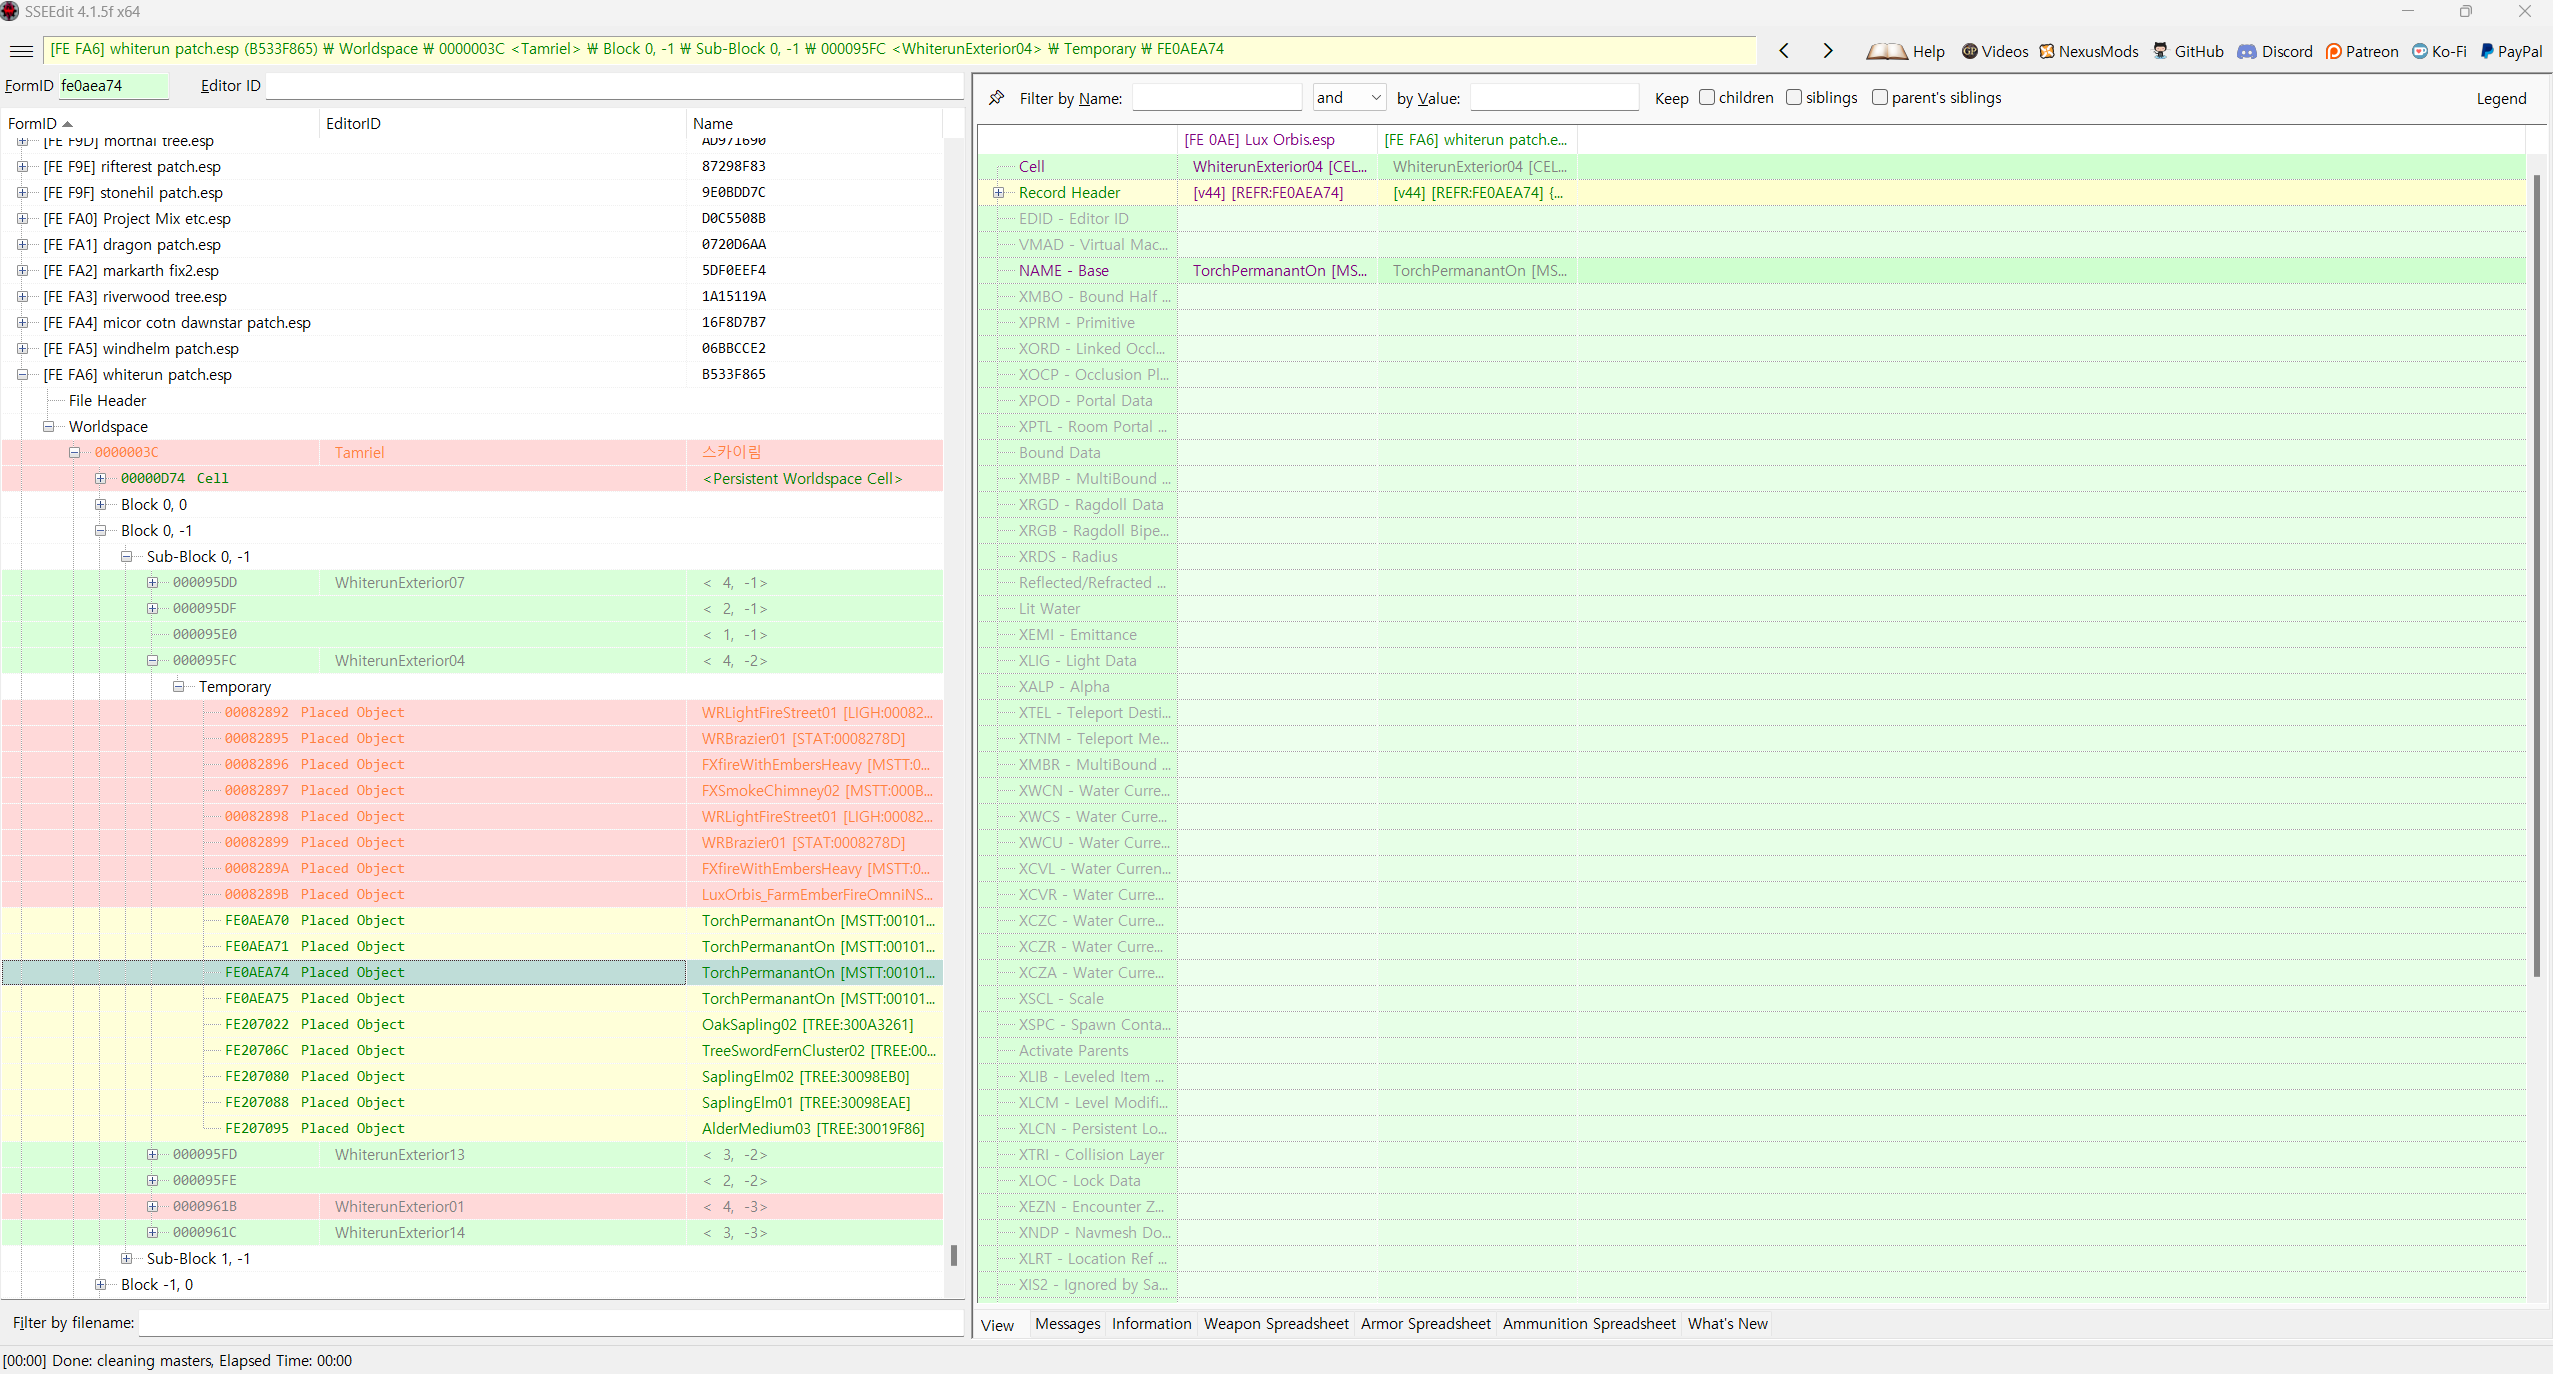The height and width of the screenshot is (1374, 2553).
Task: Open NexusMods page icon
Action: coord(2047,51)
